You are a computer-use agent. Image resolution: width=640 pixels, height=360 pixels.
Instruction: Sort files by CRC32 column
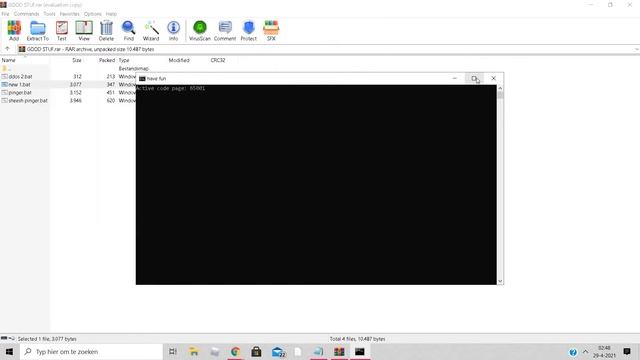coord(218,60)
